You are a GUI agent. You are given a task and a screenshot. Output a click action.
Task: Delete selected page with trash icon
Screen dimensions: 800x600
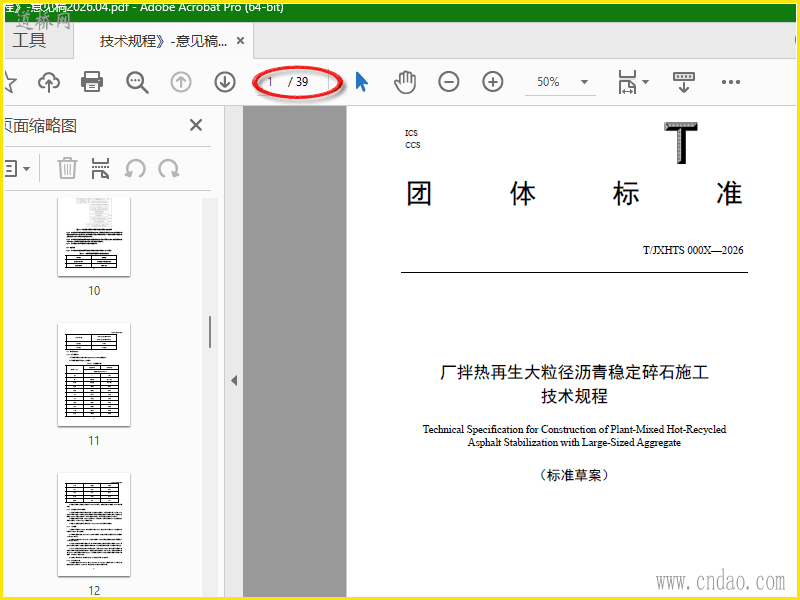[67, 168]
